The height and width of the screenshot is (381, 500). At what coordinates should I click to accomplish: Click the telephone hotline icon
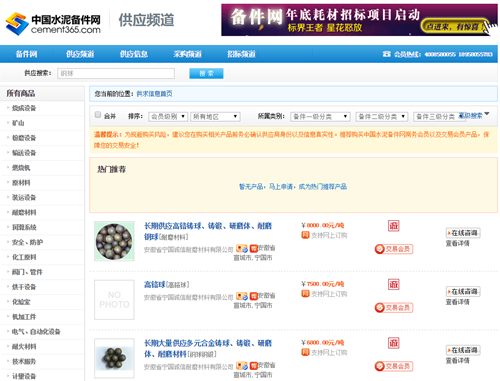387,54
